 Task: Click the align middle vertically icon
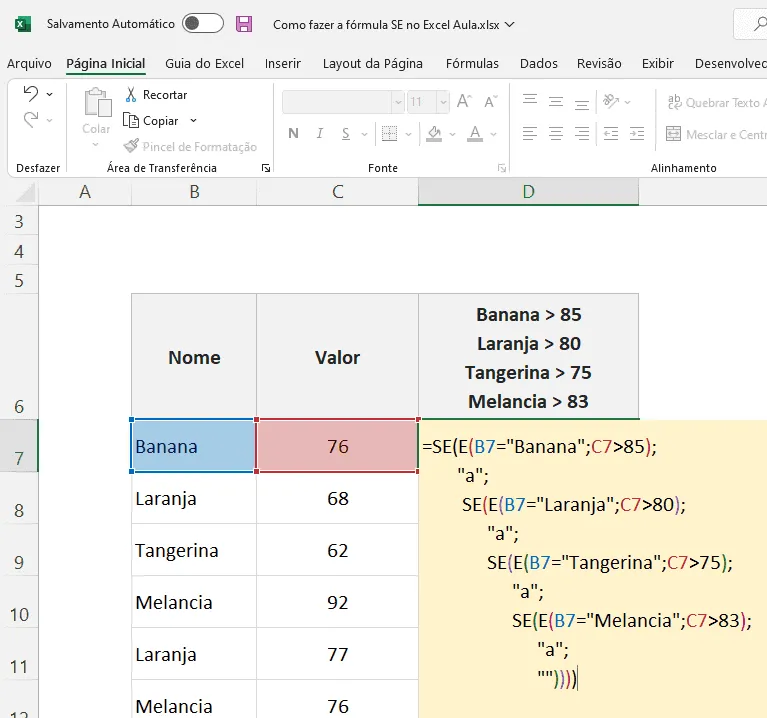coord(556,102)
